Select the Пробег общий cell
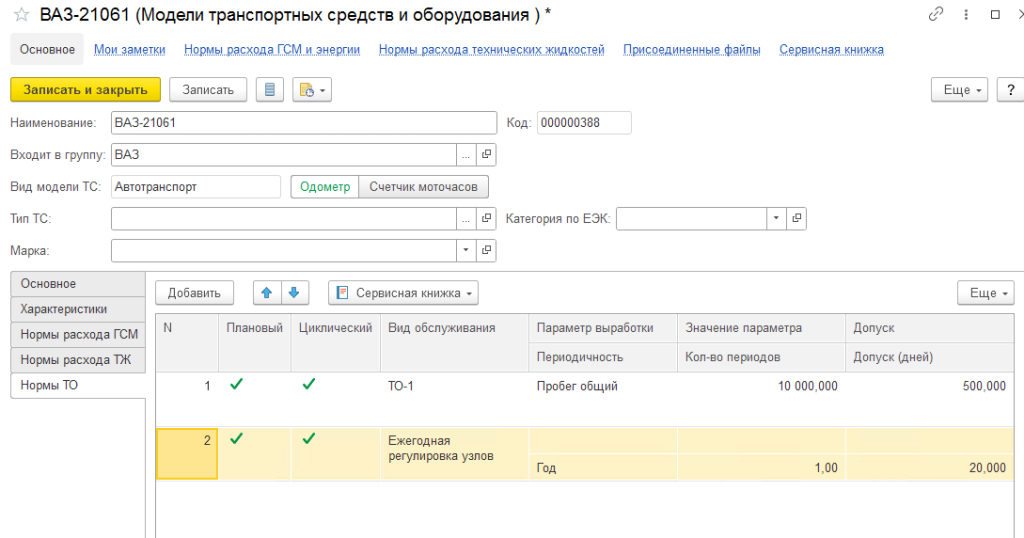This screenshot has height=538, width=1024. pyautogui.click(x=603, y=386)
